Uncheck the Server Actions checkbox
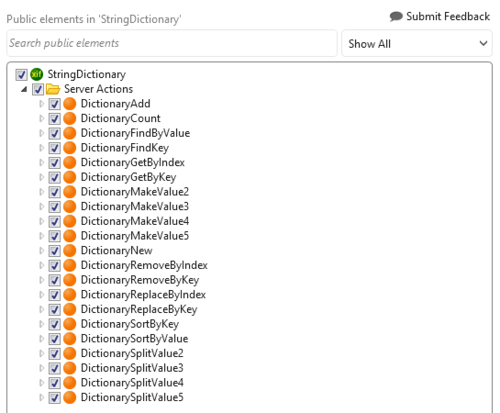This screenshot has height=413, width=500. click(x=38, y=89)
